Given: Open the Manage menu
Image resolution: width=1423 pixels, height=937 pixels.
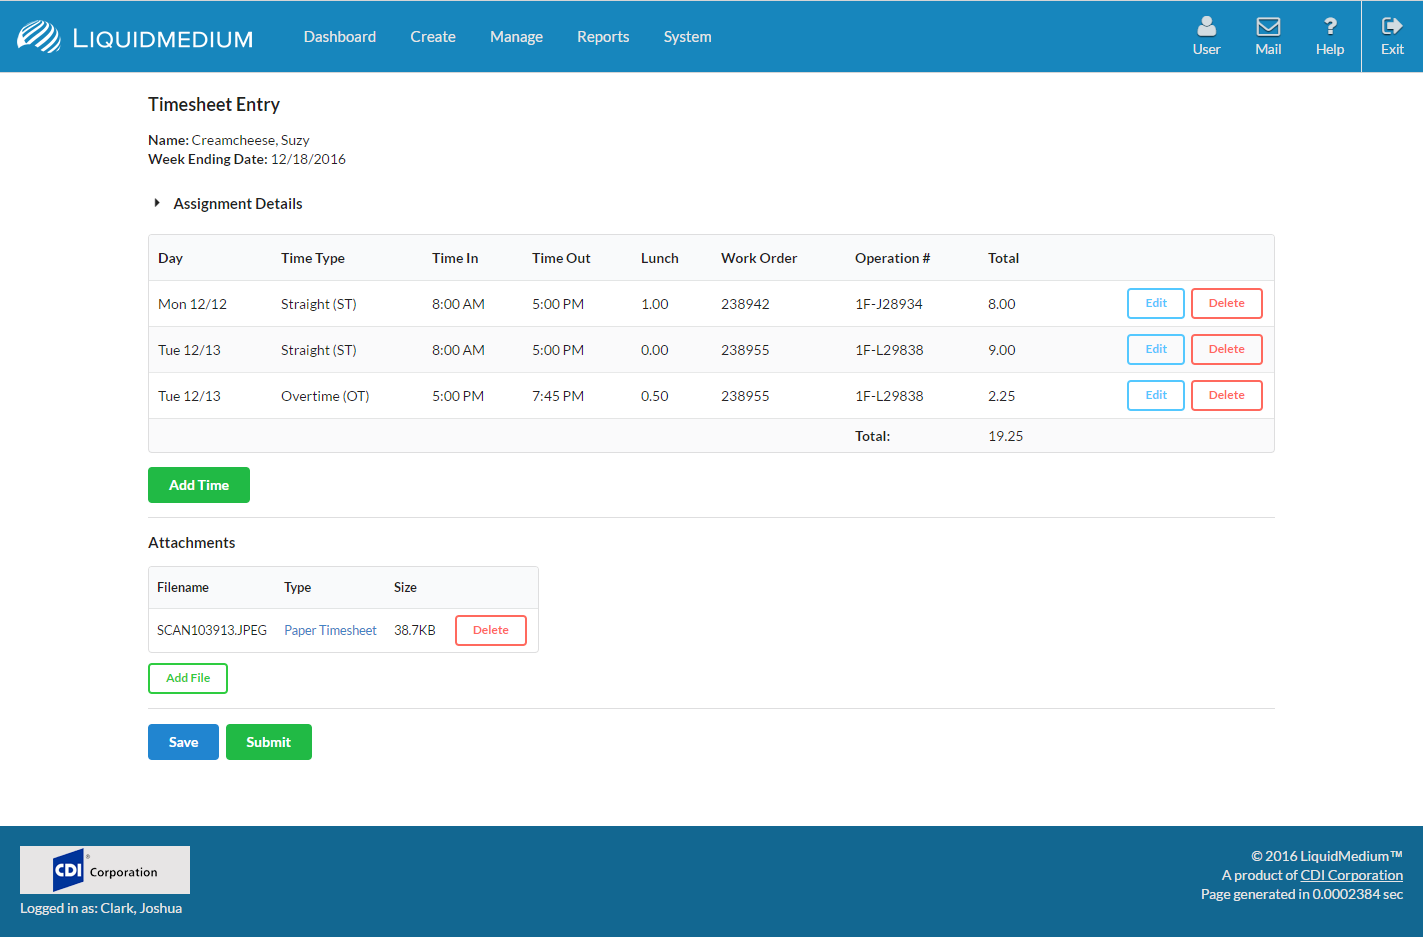Looking at the screenshot, I should click(516, 37).
